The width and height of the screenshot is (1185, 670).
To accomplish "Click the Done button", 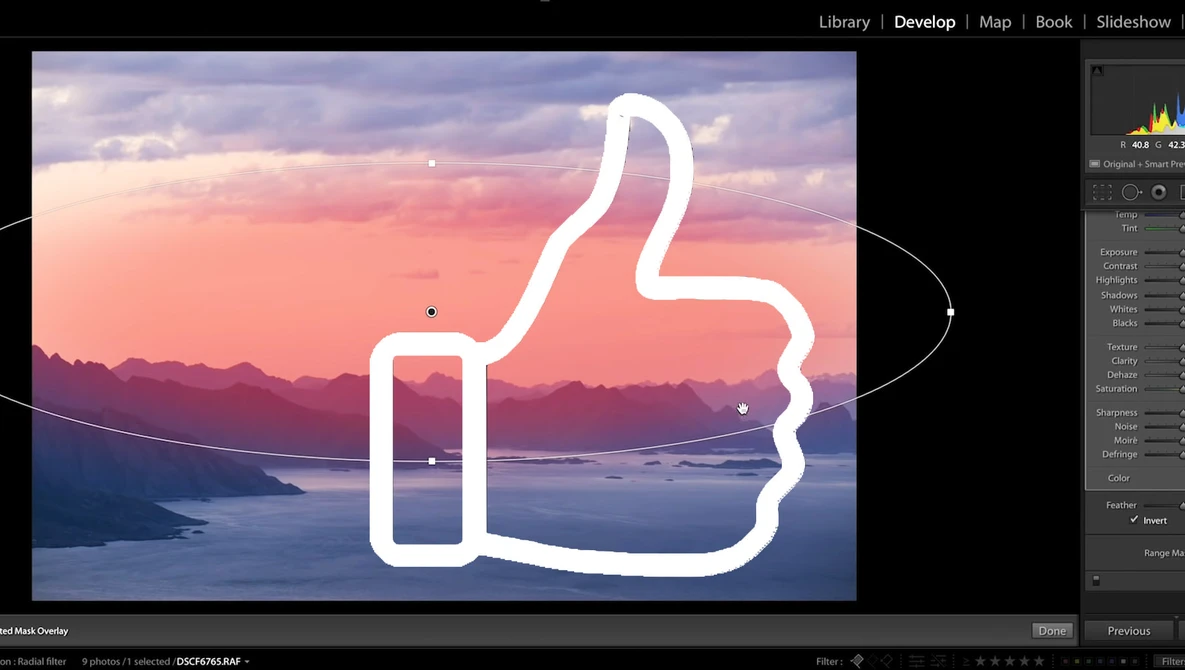I will tap(1052, 631).
